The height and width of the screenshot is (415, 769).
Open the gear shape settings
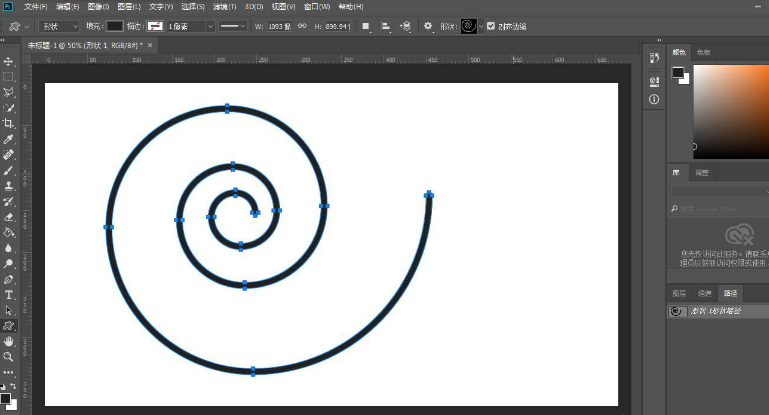click(x=428, y=26)
